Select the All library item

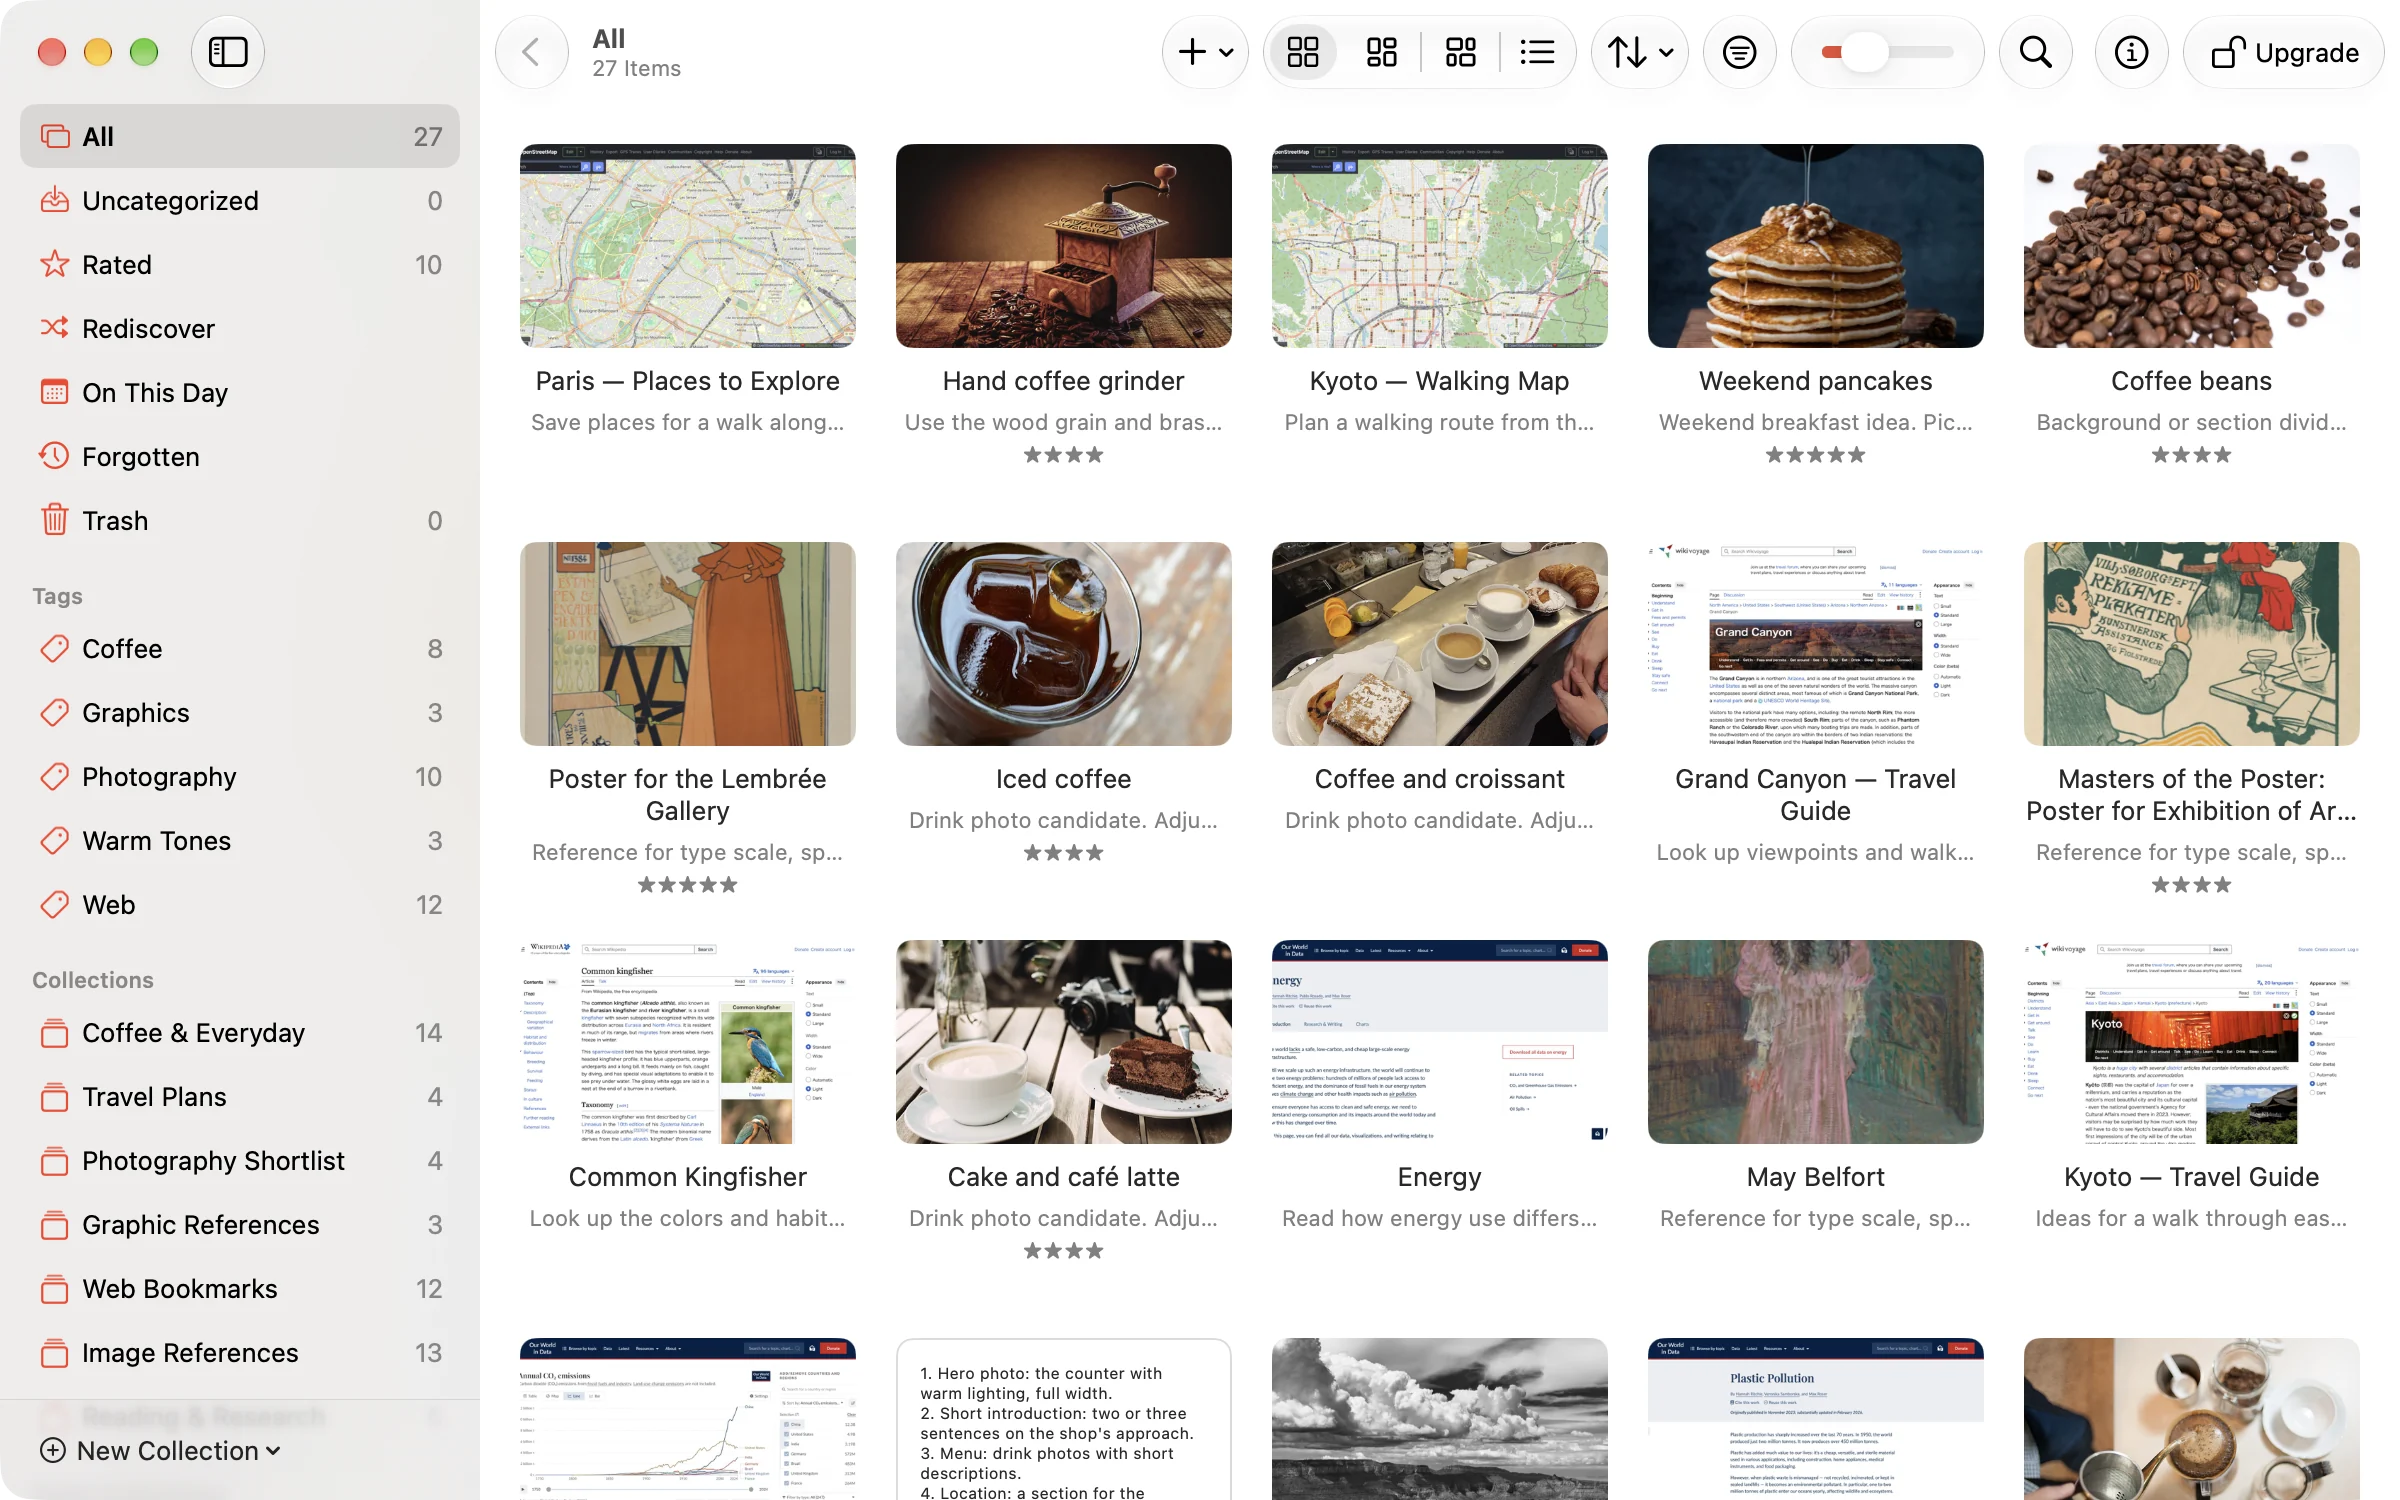point(240,137)
